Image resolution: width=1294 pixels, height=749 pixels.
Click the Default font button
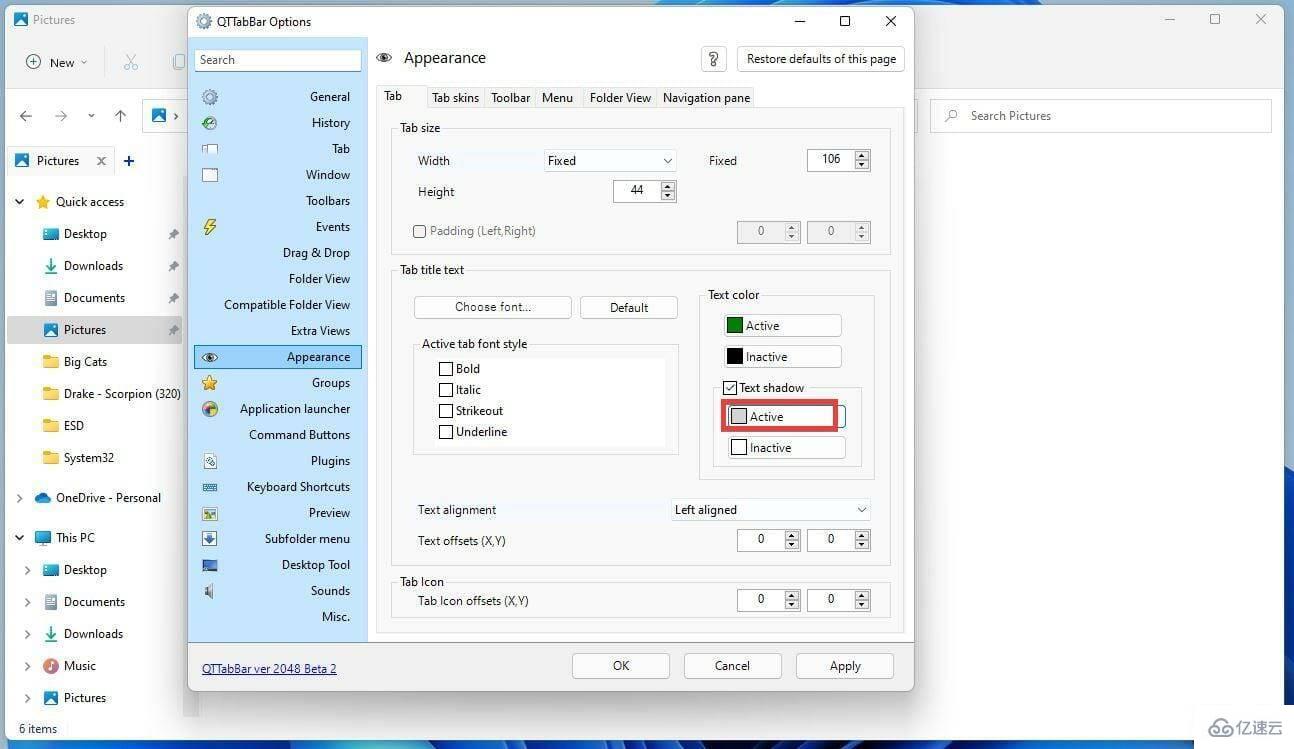pos(629,307)
